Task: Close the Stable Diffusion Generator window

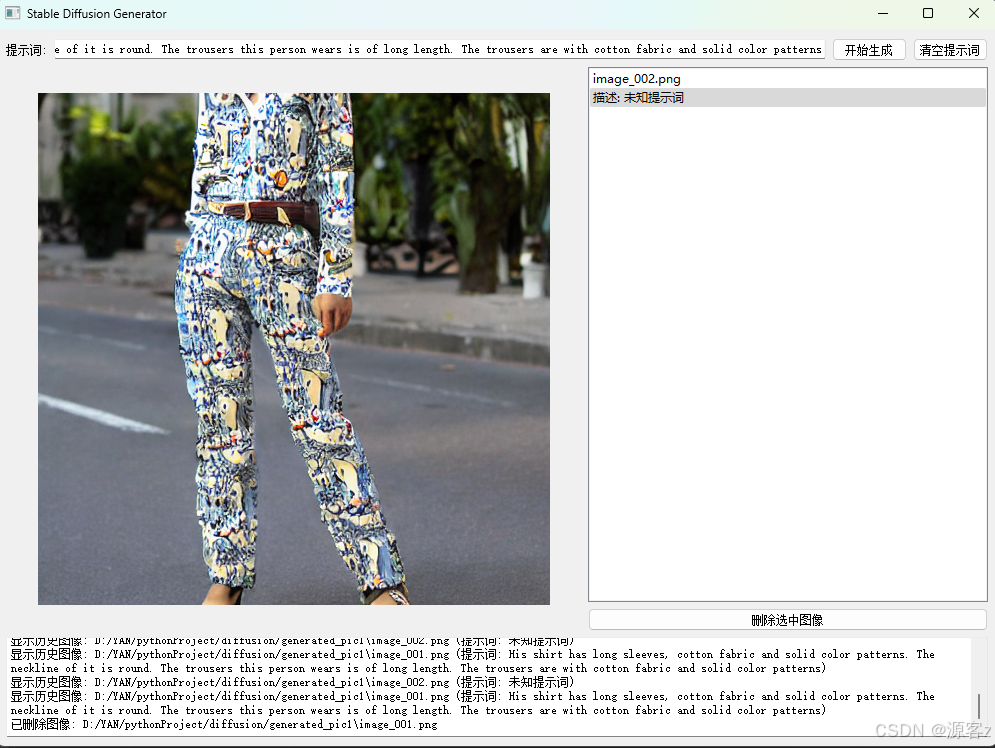Action: (973, 13)
